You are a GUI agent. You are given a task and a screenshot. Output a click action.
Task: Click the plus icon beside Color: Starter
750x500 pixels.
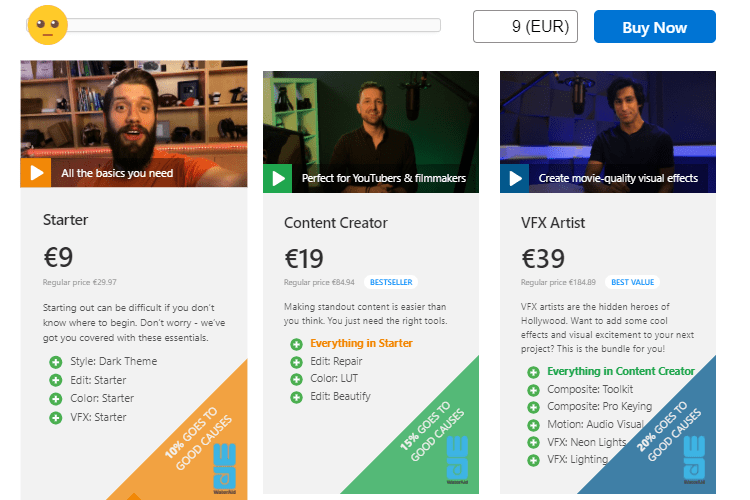[x=56, y=399]
